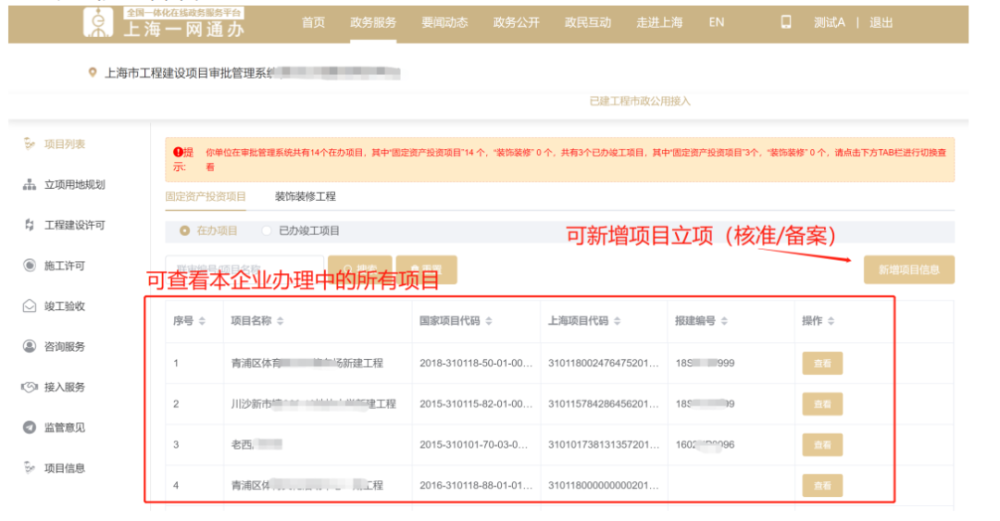The image size is (1000, 521).
Task: Click Shanghai code 310101738131357201… cell
Action: (x=603, y=444)
